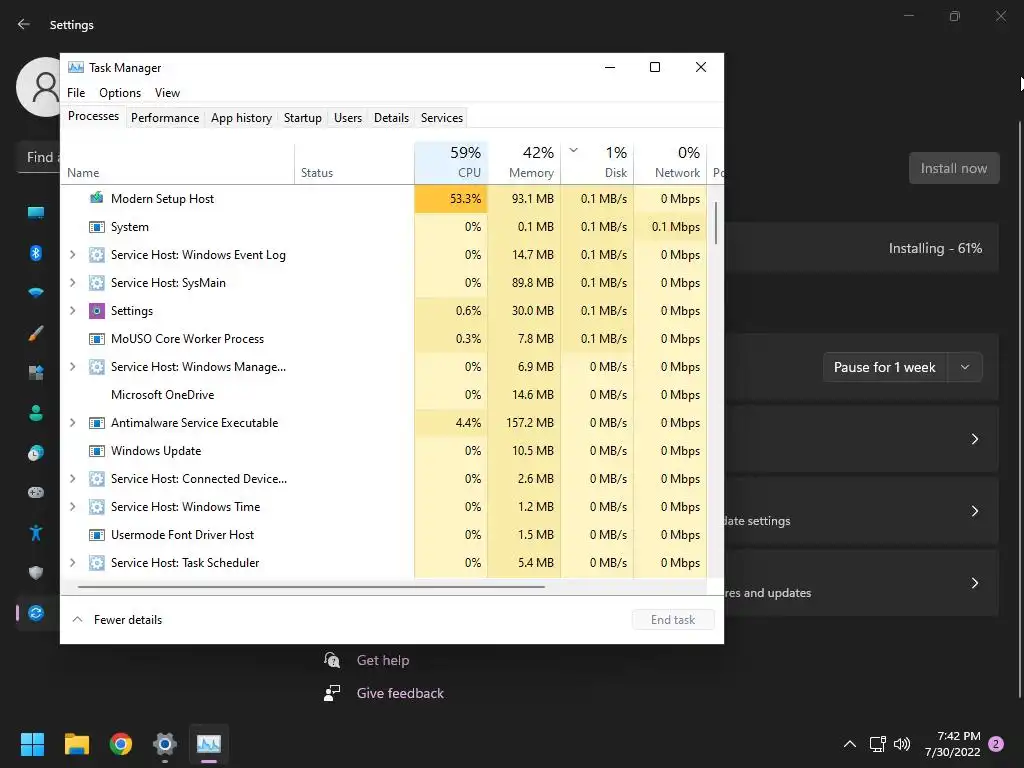
Task: Click the Usermode Font Driver Host icon
Action: point(97,535)
